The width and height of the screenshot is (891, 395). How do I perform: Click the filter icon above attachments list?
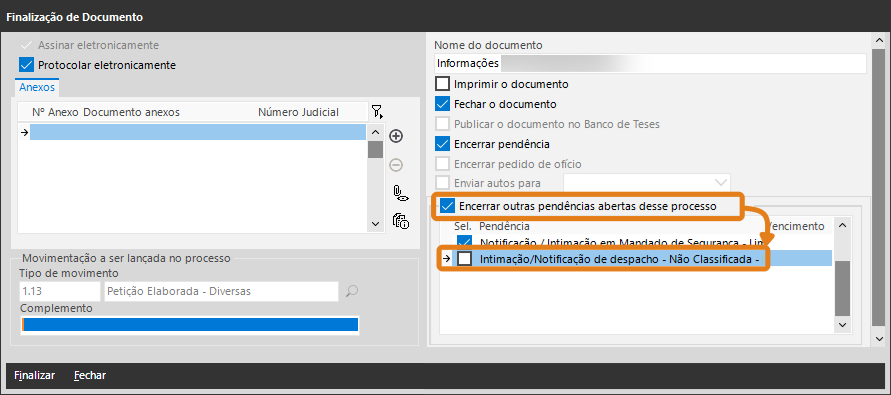click(377, 111)
